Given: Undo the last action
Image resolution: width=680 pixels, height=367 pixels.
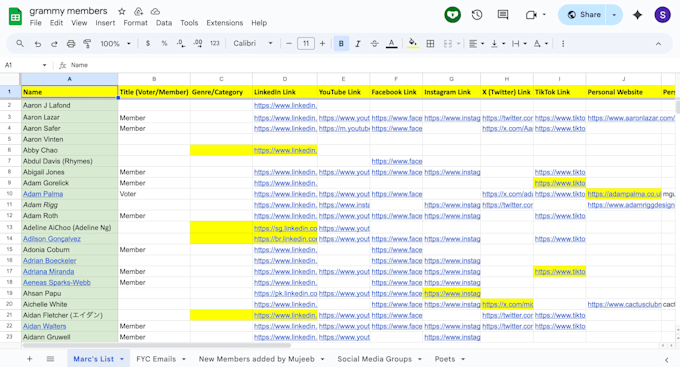Looking at the screenshot, I should coord(38,43).
